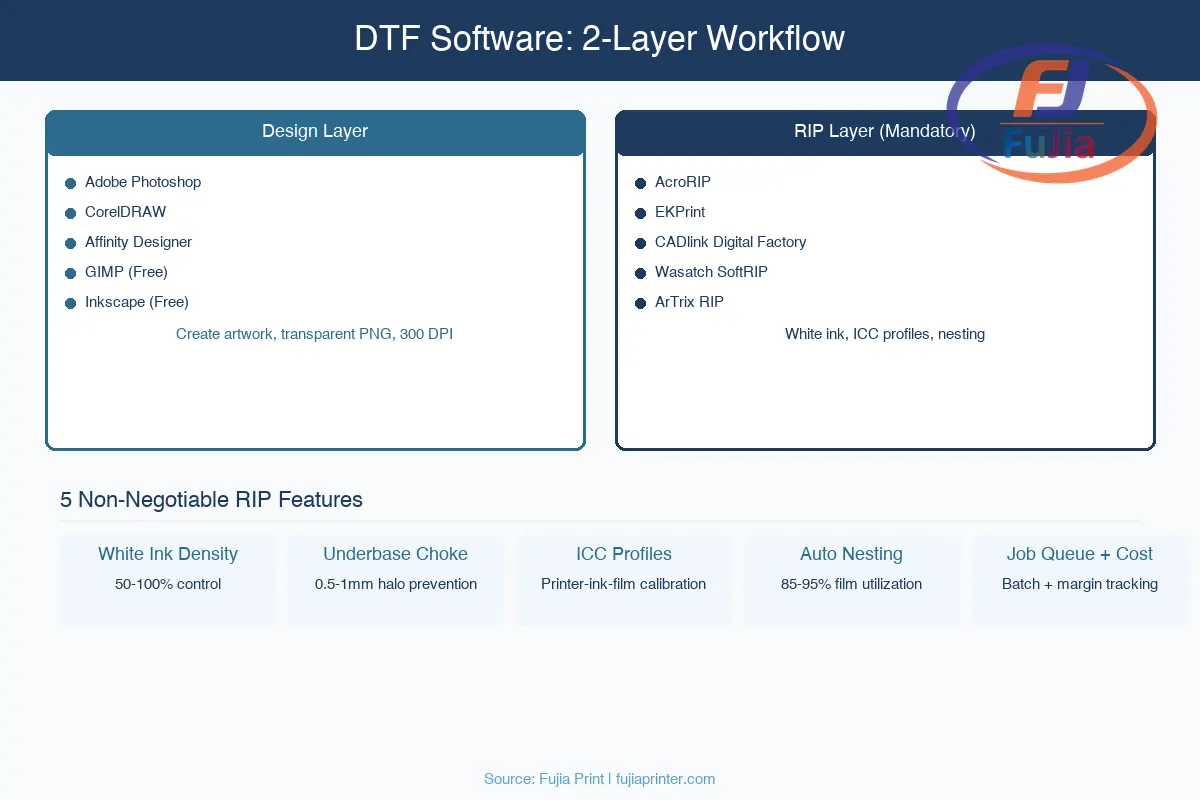1200x800 pixels.
Task: Click the "Batch + margin tracking" text
Action: click(1080, 584)
